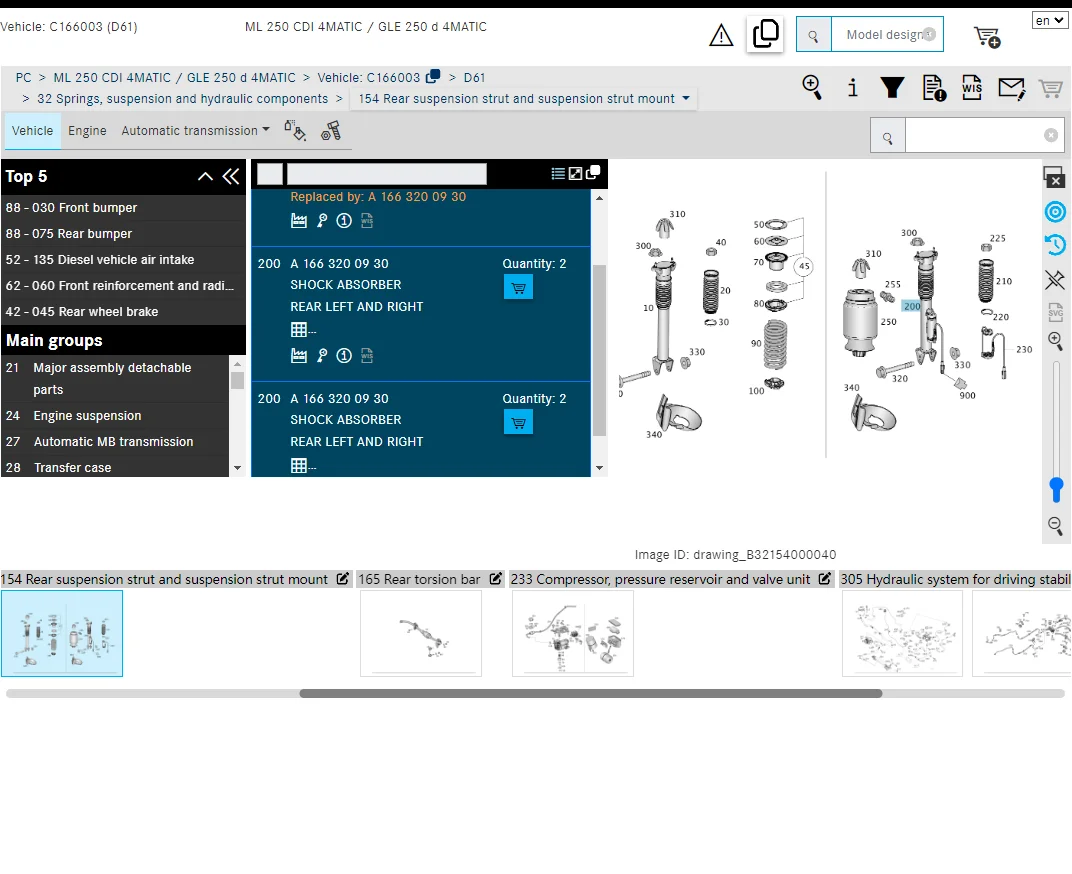
Task: Select the '233 Compressor' drawing thumbnail
Action: coord(573,633)
